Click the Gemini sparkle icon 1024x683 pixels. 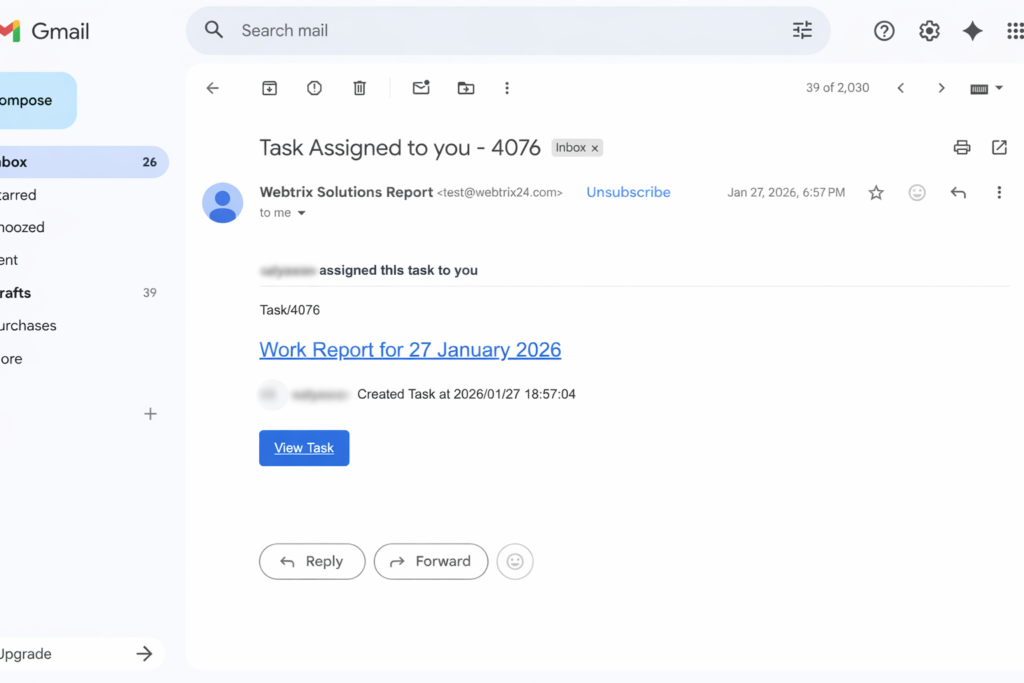[x=972, y=31]
